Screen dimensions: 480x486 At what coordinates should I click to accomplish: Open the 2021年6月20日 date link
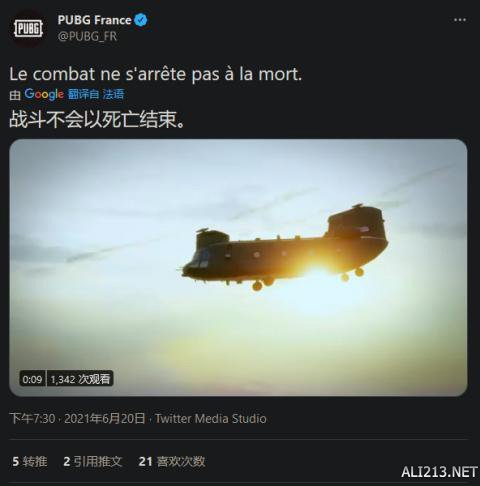point(105,418)
